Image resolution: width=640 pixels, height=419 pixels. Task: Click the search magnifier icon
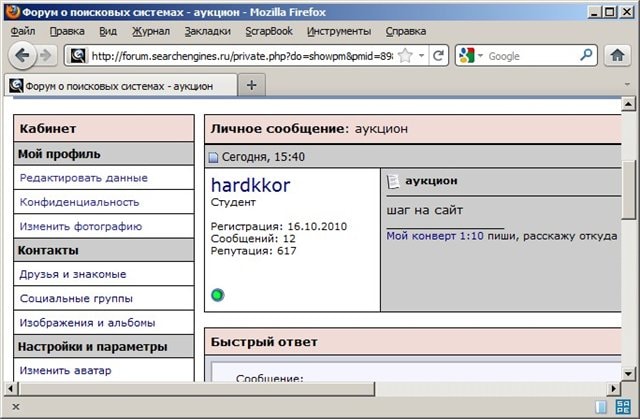[x=586, y=55]
